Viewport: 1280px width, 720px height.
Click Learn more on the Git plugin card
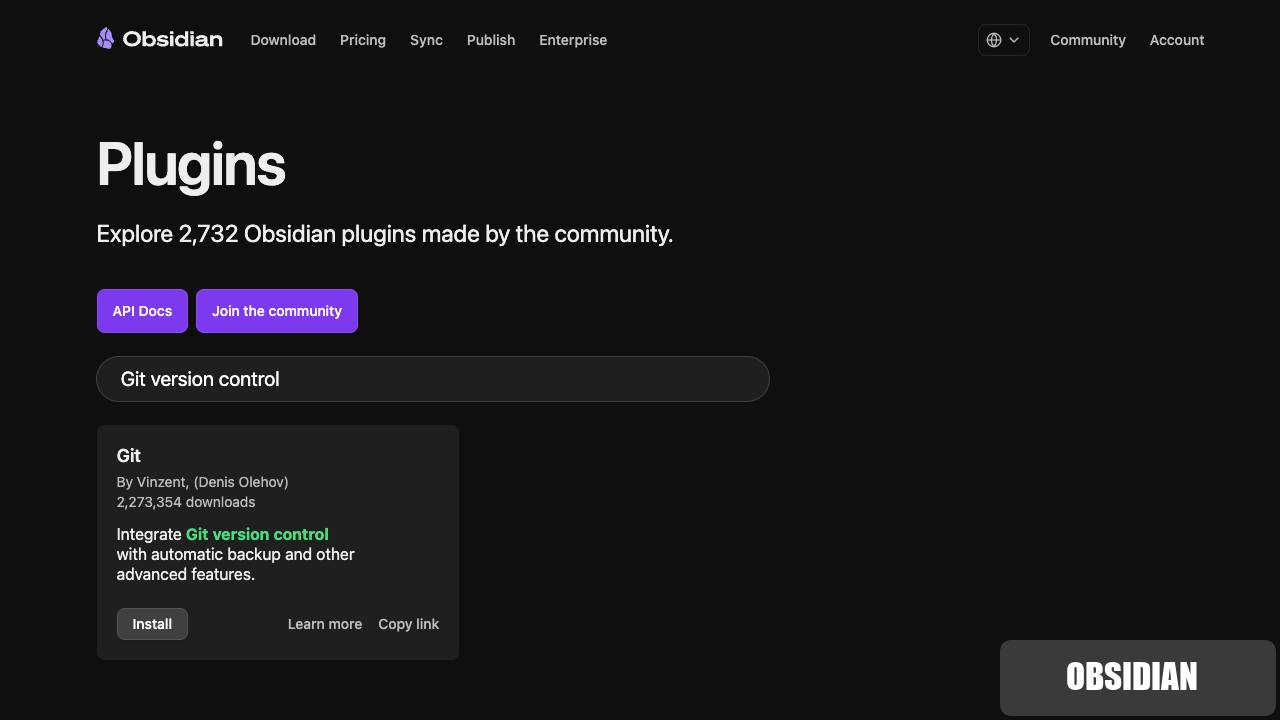coord(324,624)
